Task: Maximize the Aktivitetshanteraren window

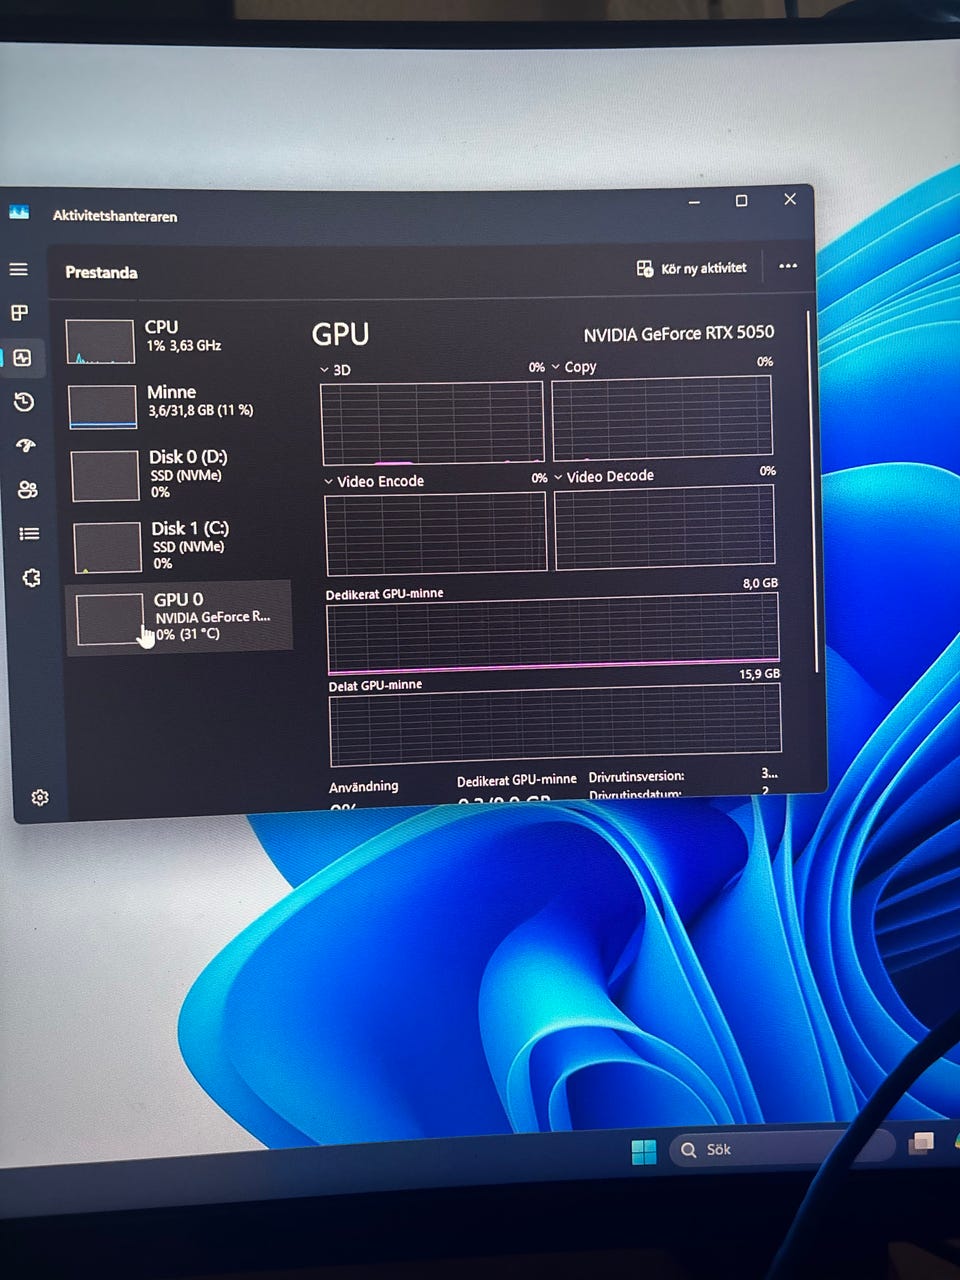Action: pos(741,201)
